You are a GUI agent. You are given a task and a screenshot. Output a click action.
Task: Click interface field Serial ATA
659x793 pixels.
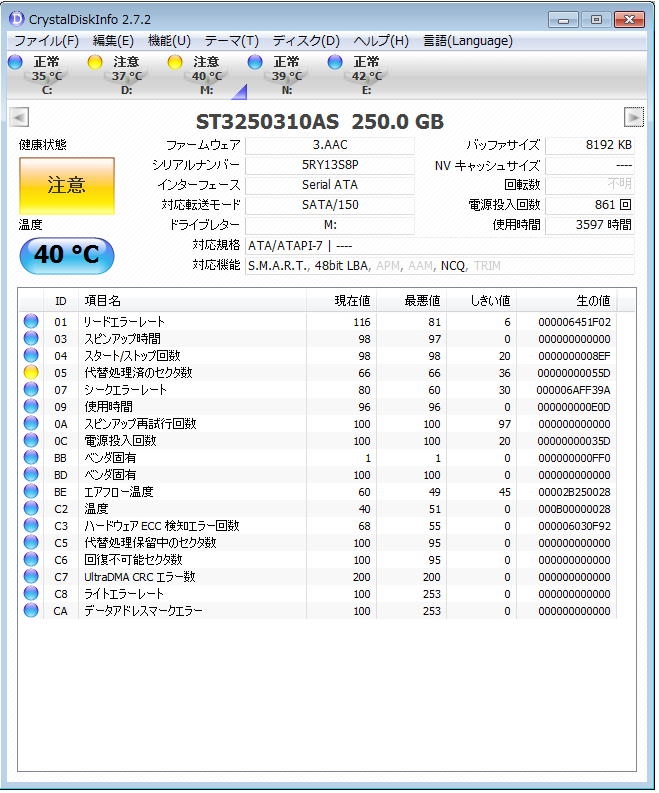[330, 185]
